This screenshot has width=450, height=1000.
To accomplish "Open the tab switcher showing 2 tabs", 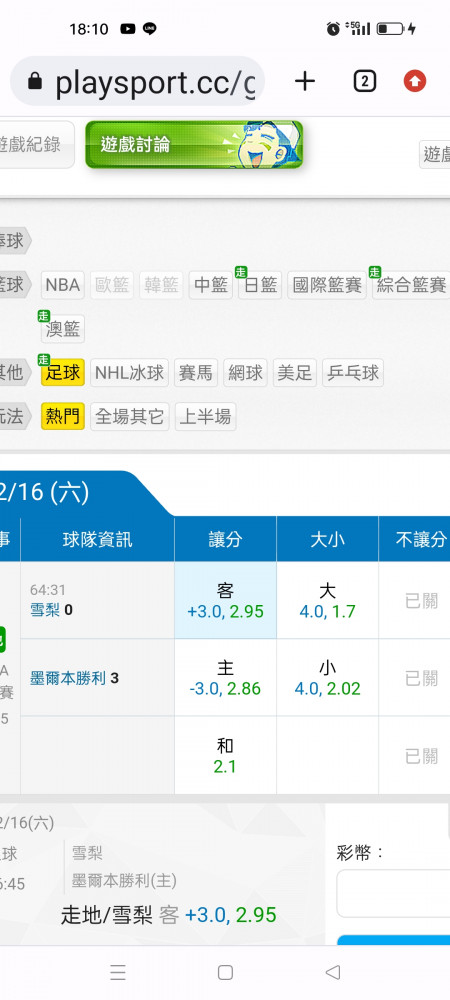I will [364, 81].
